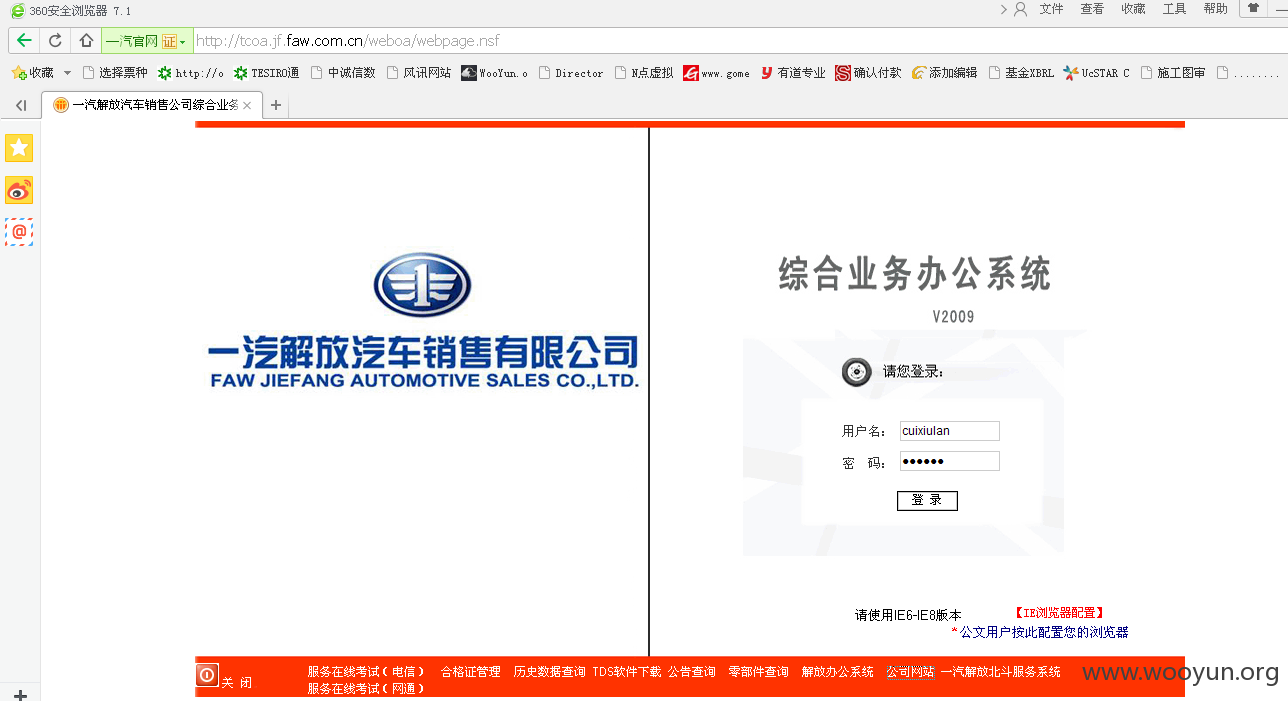
Task: Open the 历史数据查询 link
Action: click(x=549, y=672)
